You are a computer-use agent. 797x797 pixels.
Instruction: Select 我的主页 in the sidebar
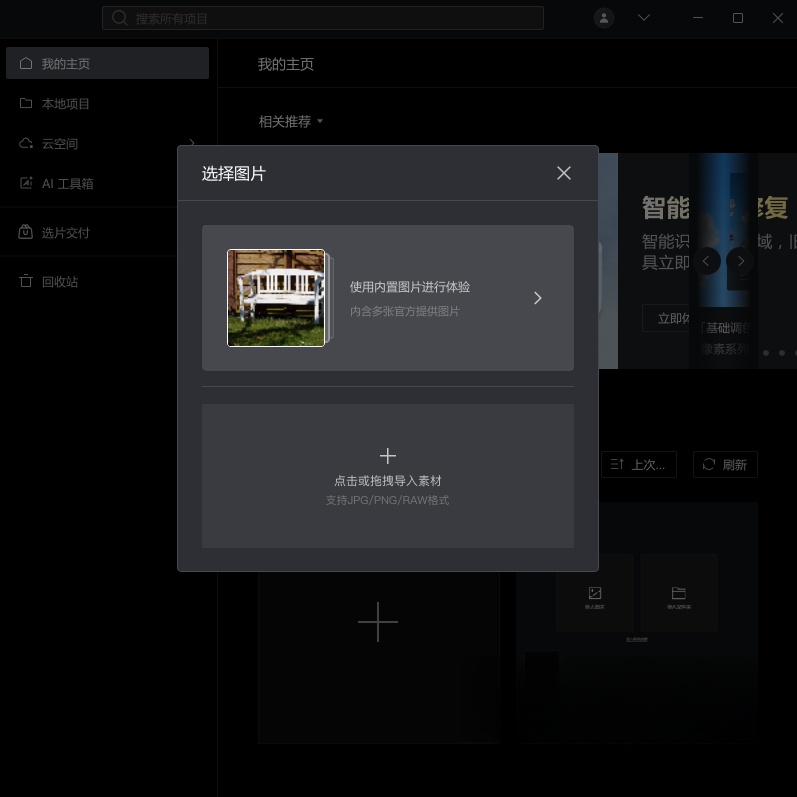pyautogui.click(x=107, y=63)
